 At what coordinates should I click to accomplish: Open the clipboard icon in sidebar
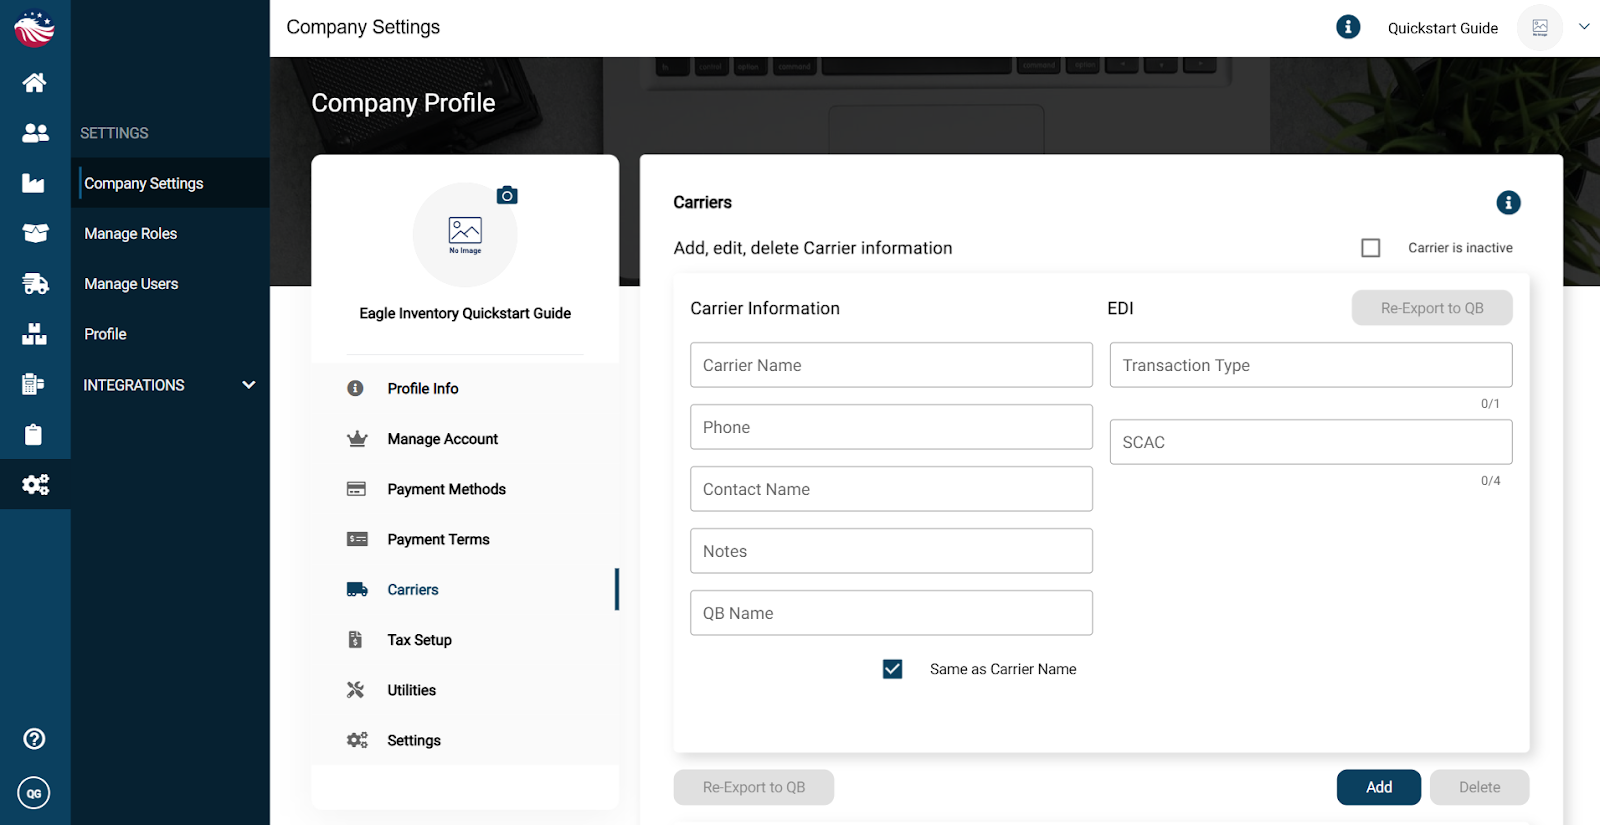tap(34, 435)
